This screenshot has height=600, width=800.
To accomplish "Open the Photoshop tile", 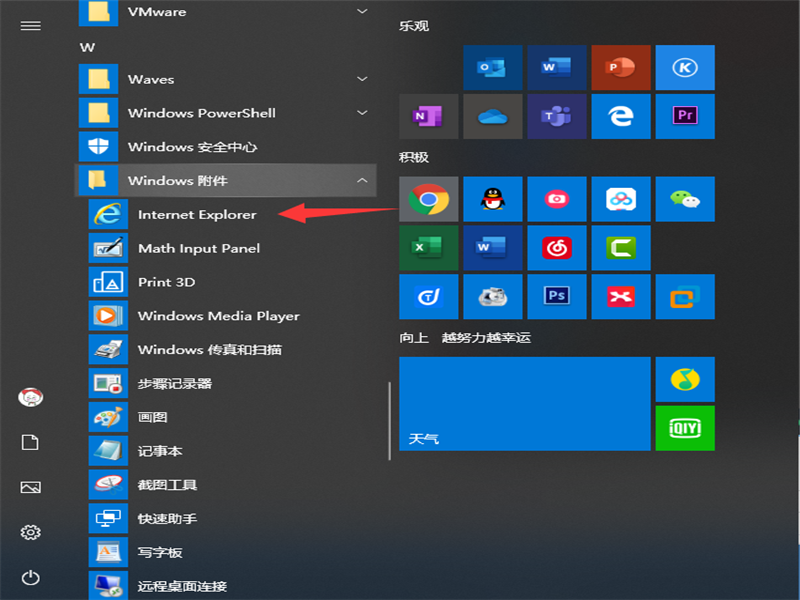I will 557,296.
